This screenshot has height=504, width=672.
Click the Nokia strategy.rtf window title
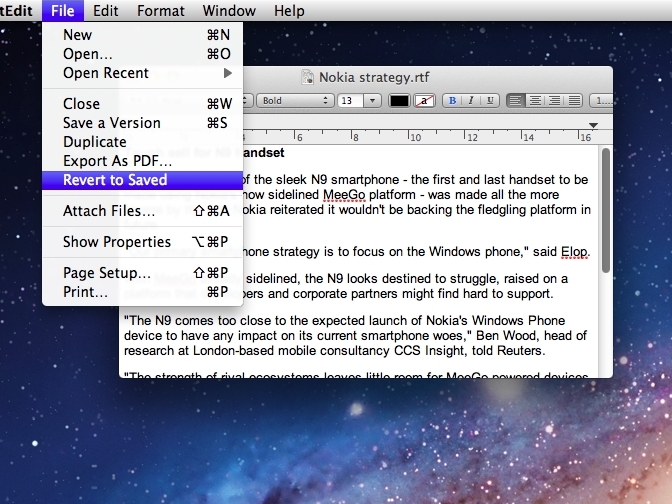point(374,77)
